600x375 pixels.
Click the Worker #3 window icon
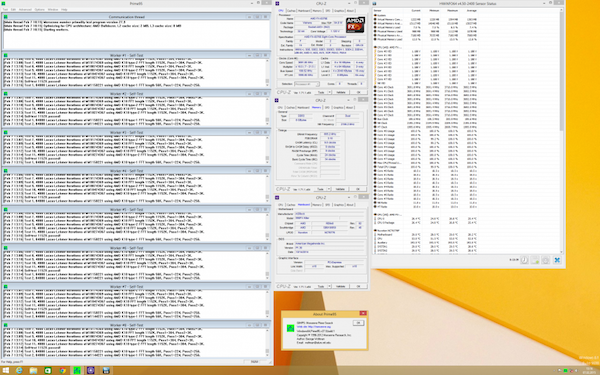(x=6, y=132)
